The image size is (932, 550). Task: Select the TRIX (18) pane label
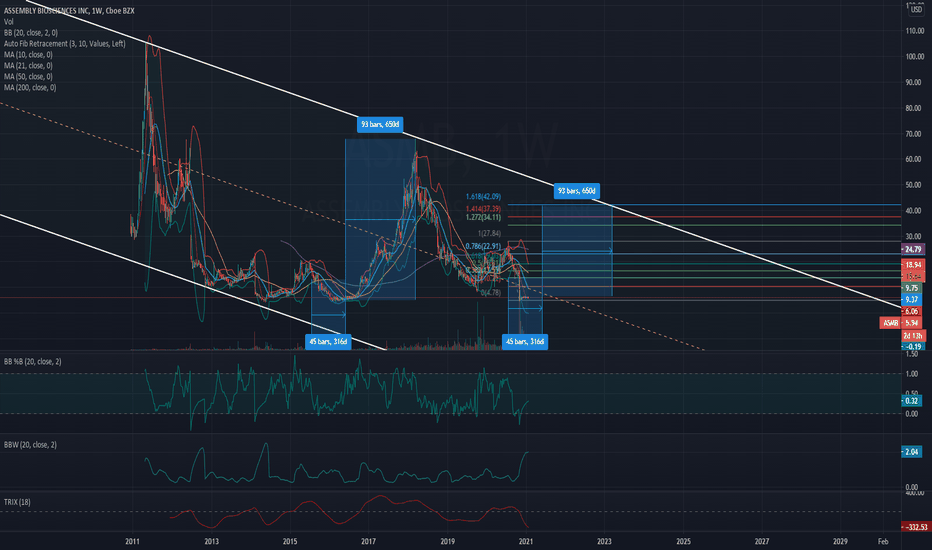click(x=17, y=502)
